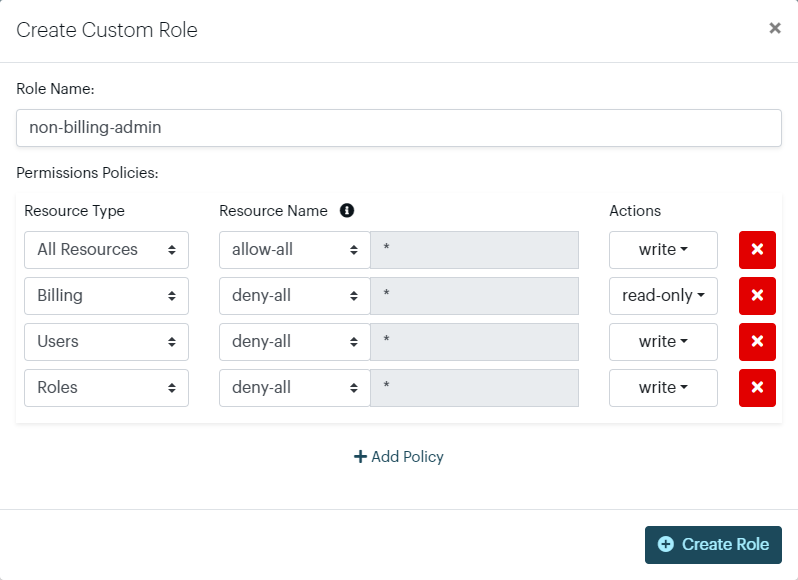This screenshot has width=798, height=580.
Task: Open write actions dropdown for All Resources
Action: tap(663, 250)
